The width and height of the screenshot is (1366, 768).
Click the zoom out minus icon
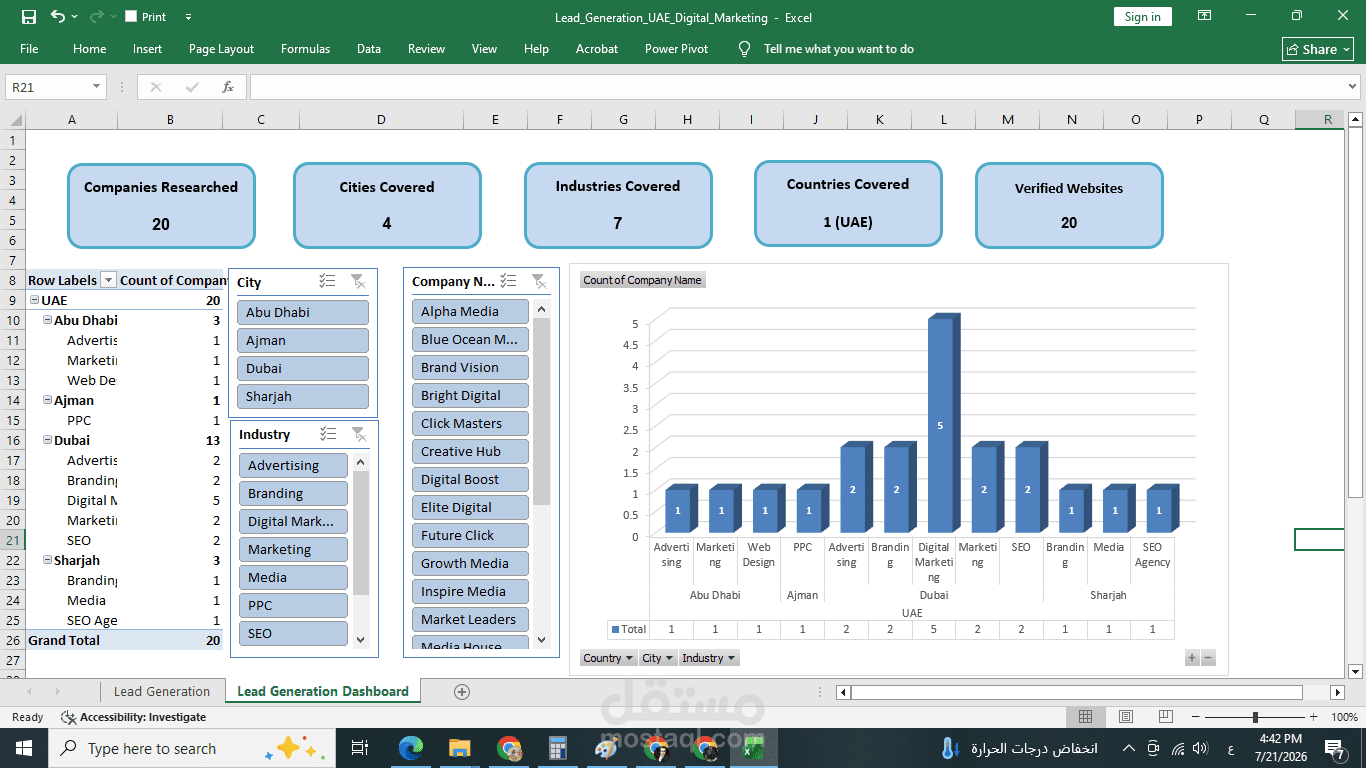click(1195, 717)
